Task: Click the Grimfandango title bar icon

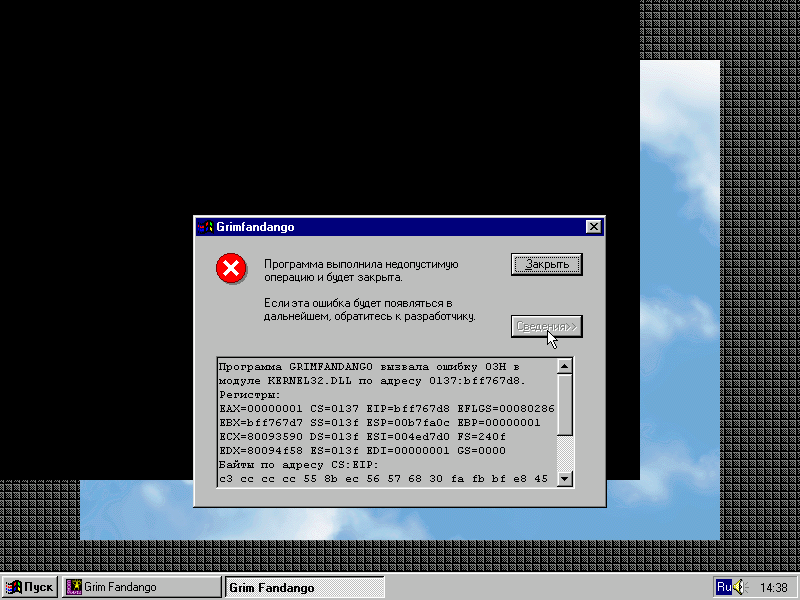Action: point(205,227)
